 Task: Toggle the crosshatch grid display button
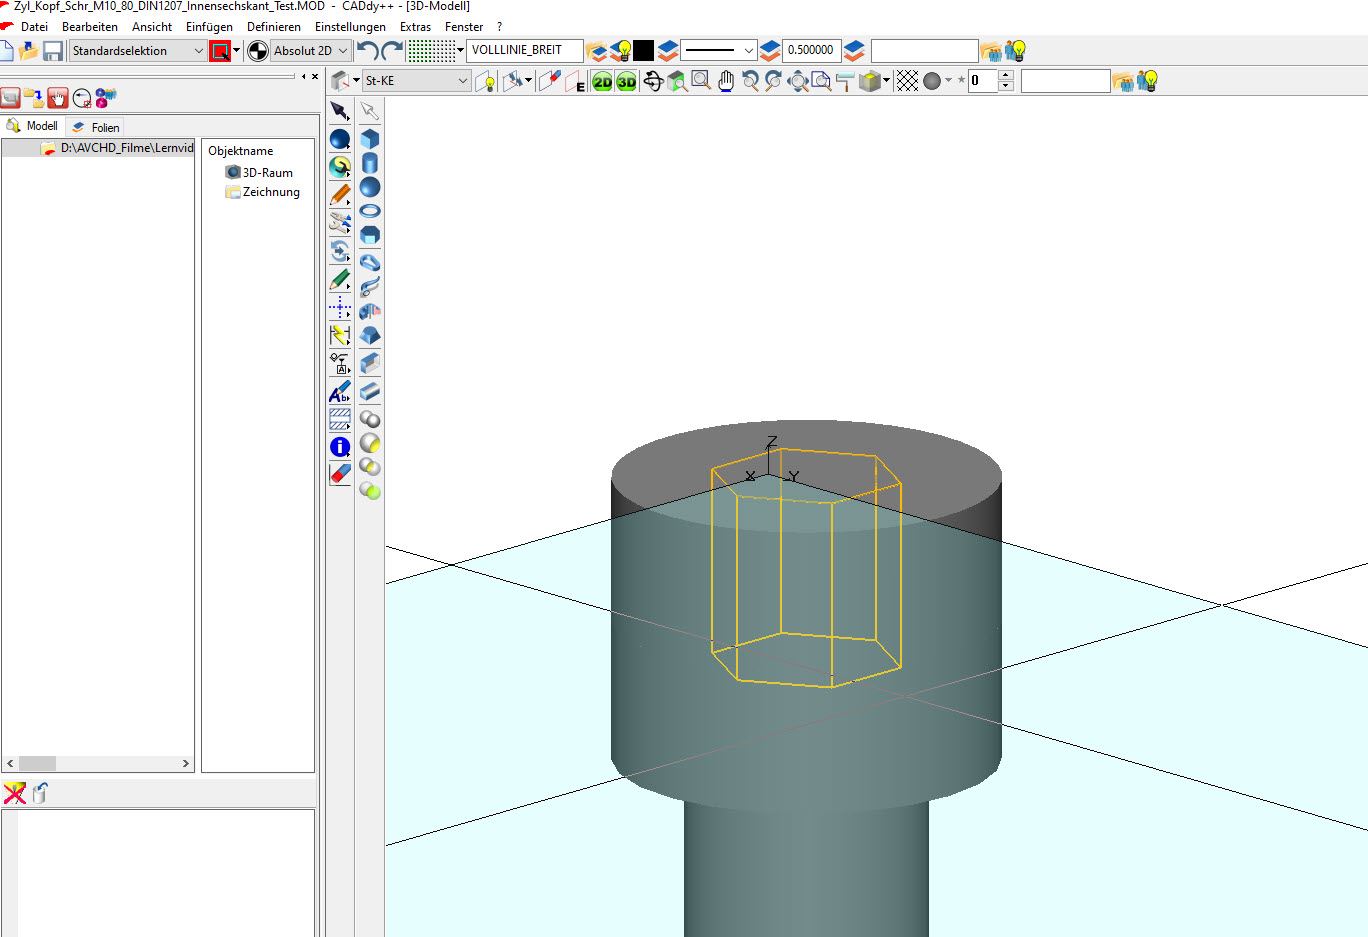click(x=907, y=81)
